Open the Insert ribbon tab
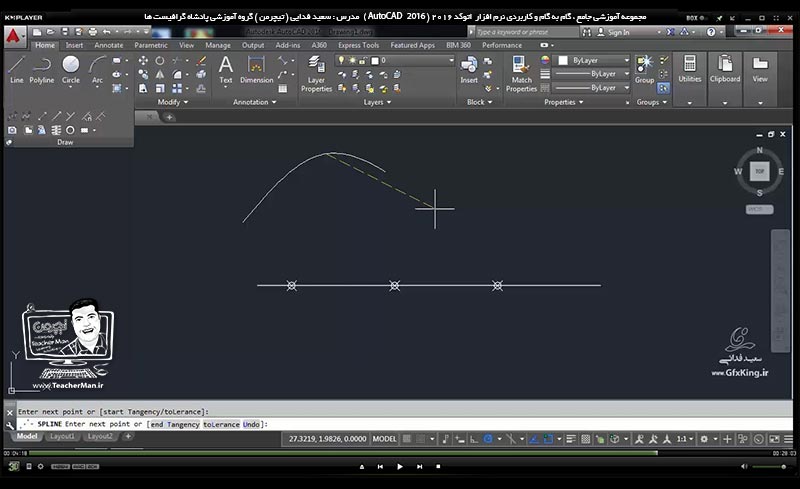The image size is (800, 489). [x=74, y=45]
